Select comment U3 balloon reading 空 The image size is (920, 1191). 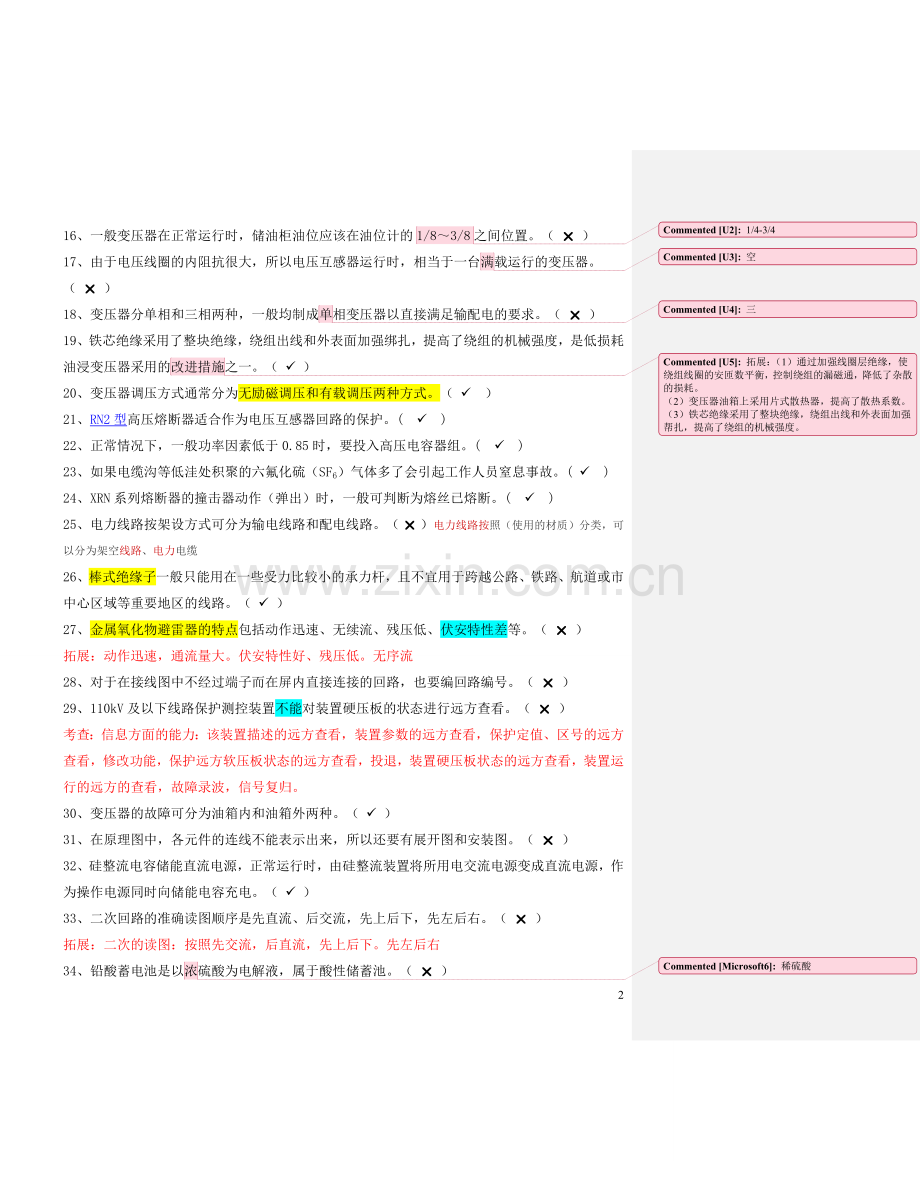[787, 257]
